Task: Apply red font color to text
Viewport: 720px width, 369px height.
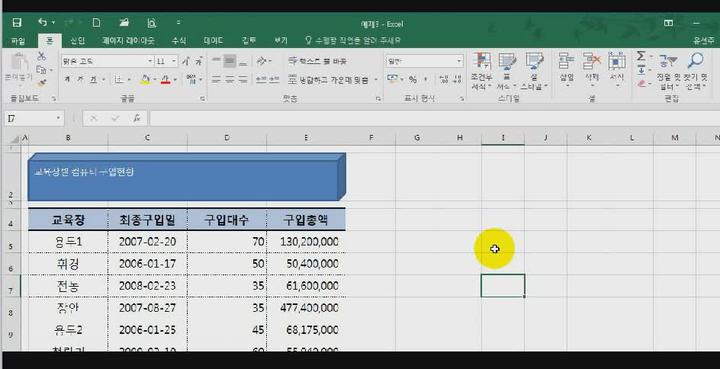Action: pyautogui.click(x=166, y=80)
